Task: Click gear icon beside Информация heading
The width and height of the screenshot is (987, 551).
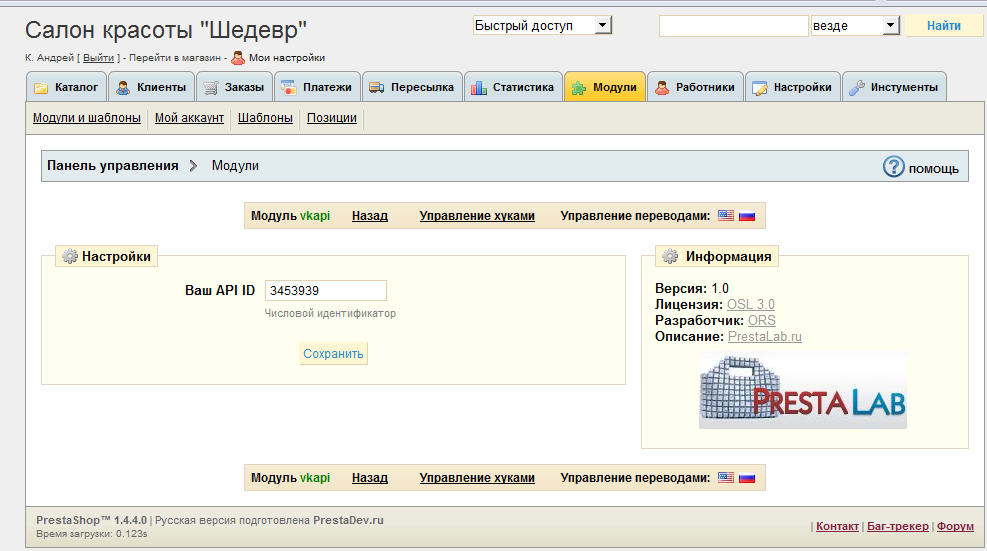Action: click(x=670, y=256)
